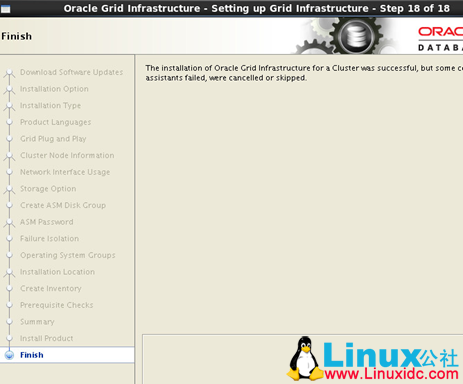Click the blue Finish step bullet icon
This screenshot has height=384, width=463.
(9, 355)
